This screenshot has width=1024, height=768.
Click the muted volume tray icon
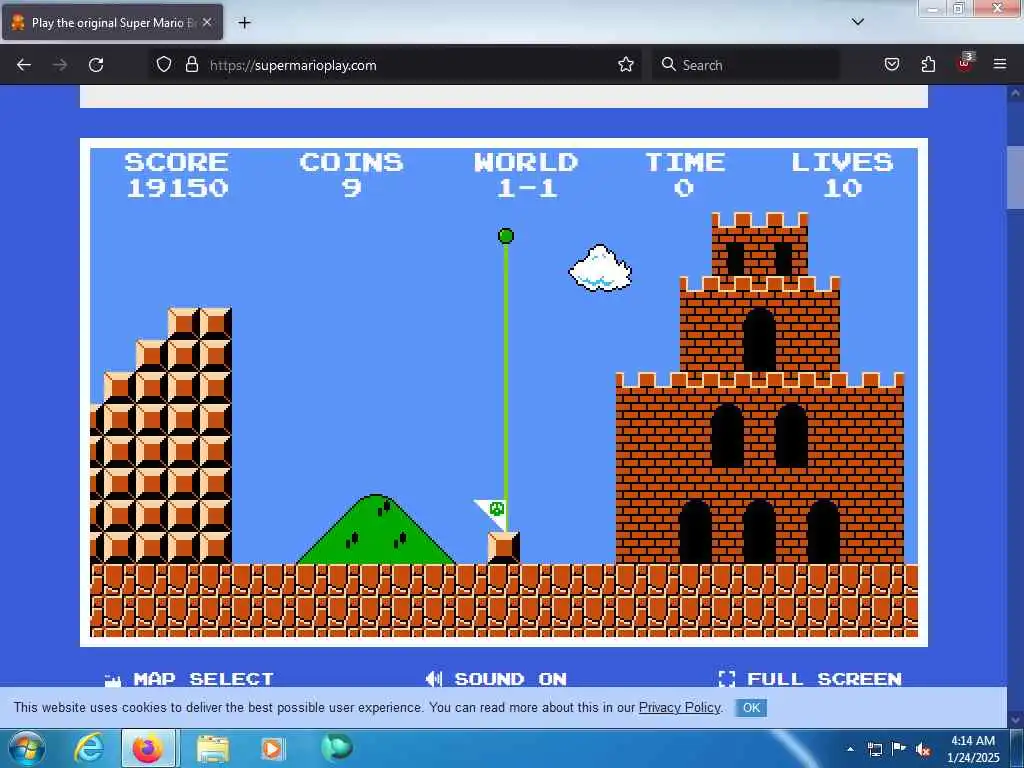click(923, 749)
